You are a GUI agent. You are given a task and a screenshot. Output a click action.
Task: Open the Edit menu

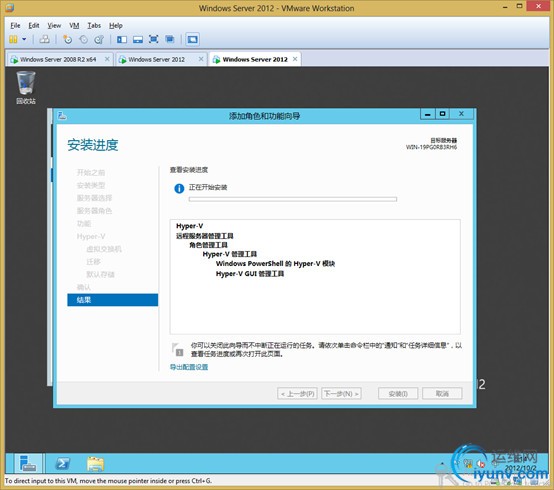point(34,25)
